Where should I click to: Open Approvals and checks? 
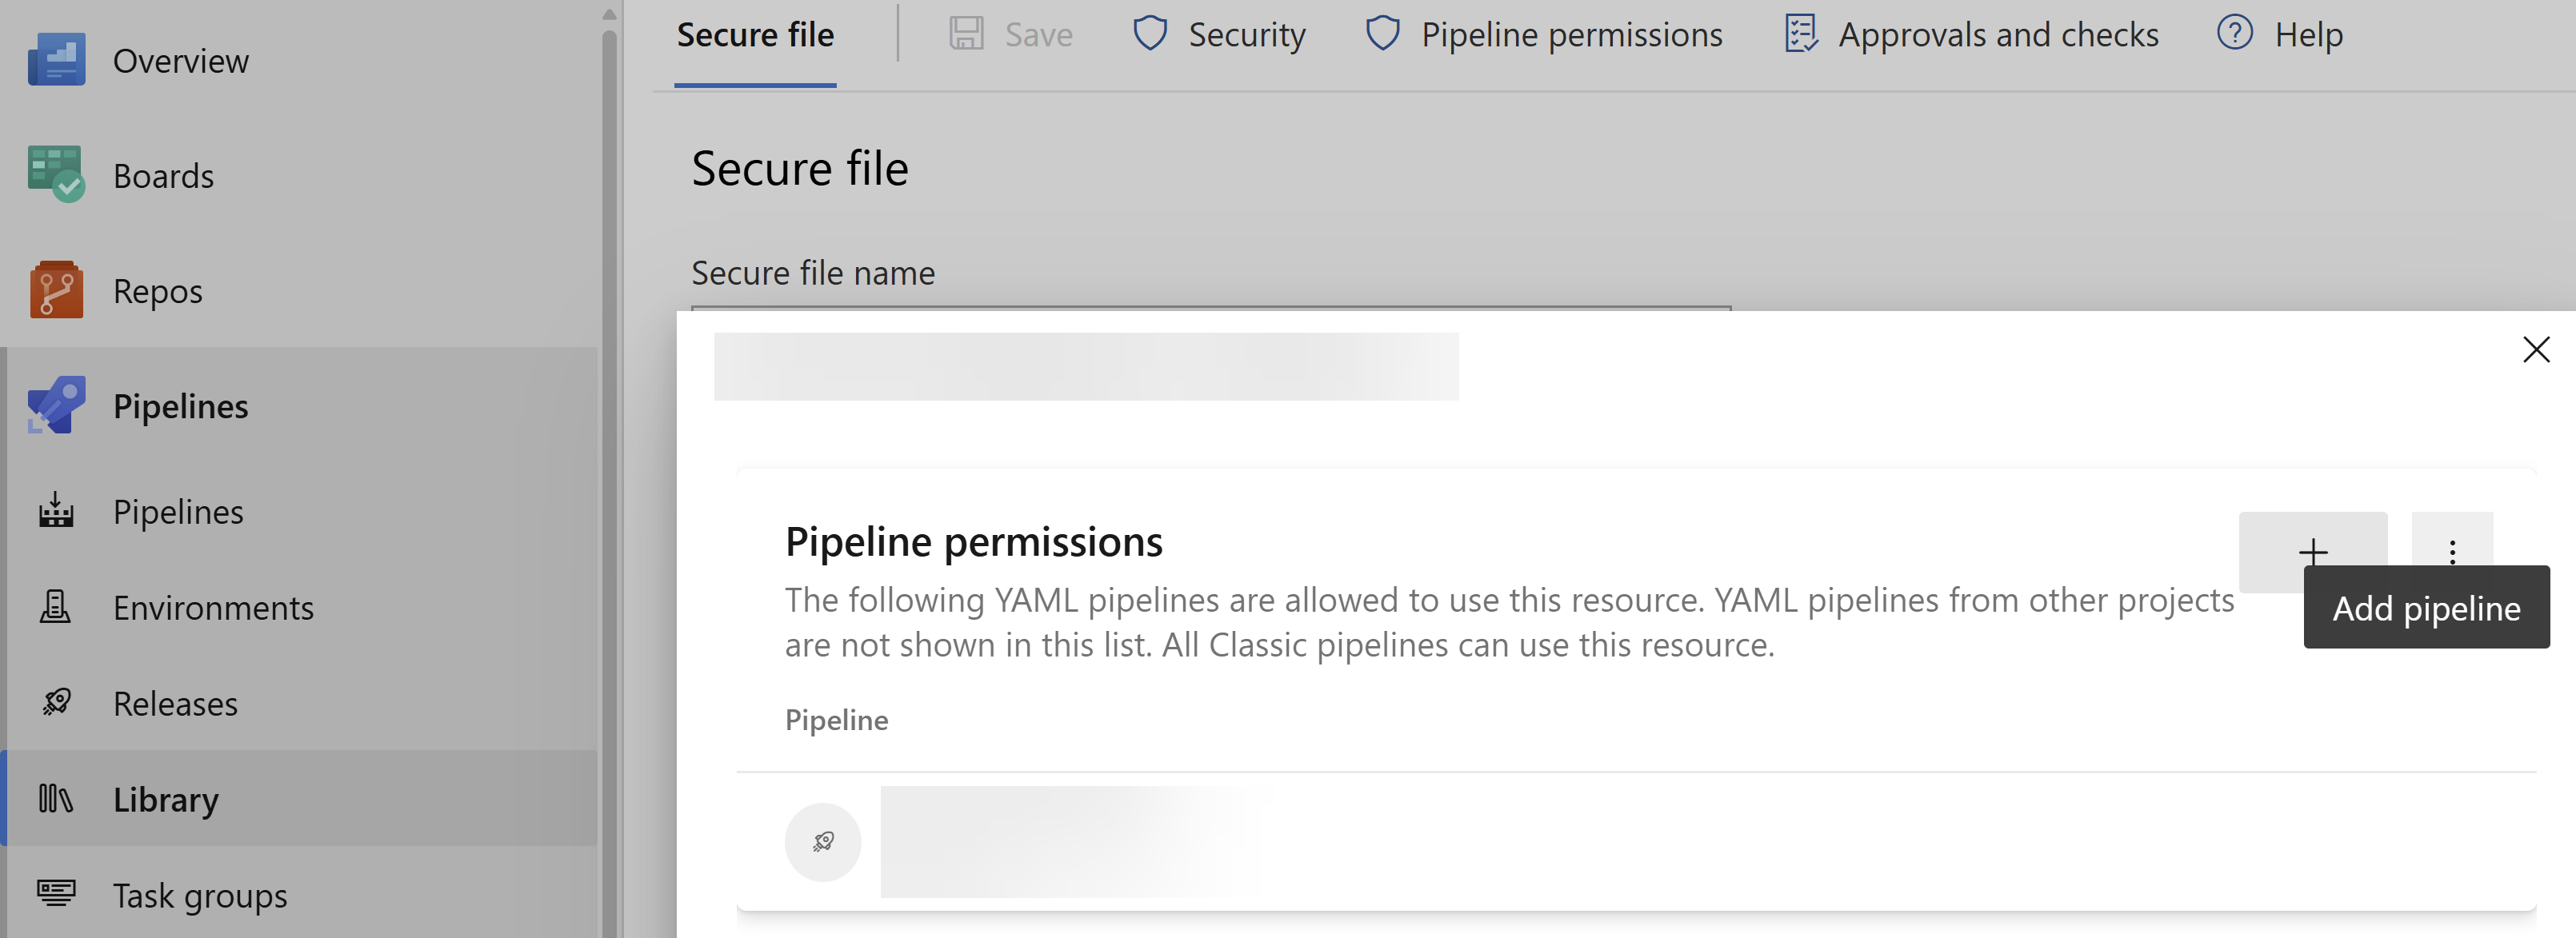(1971, 35)
